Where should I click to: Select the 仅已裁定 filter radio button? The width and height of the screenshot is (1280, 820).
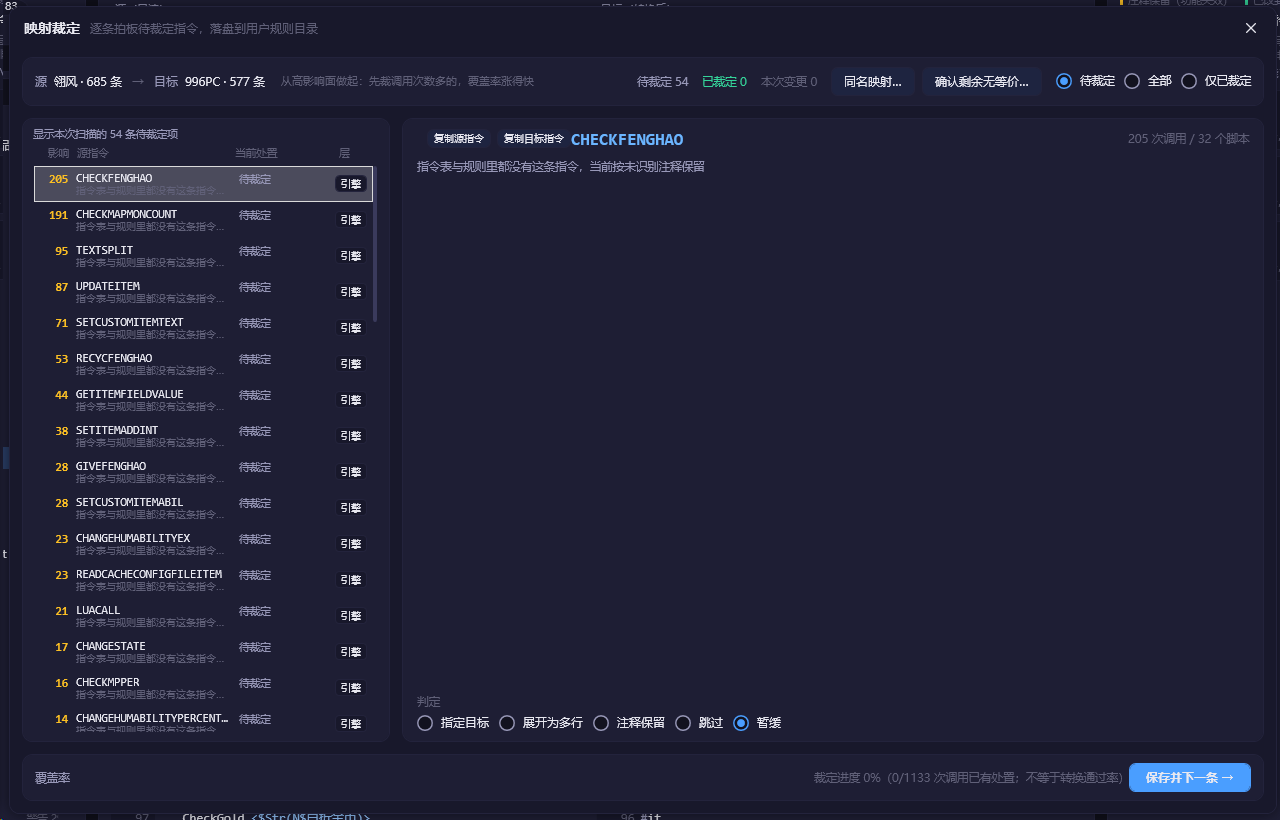coord(1189,81)
